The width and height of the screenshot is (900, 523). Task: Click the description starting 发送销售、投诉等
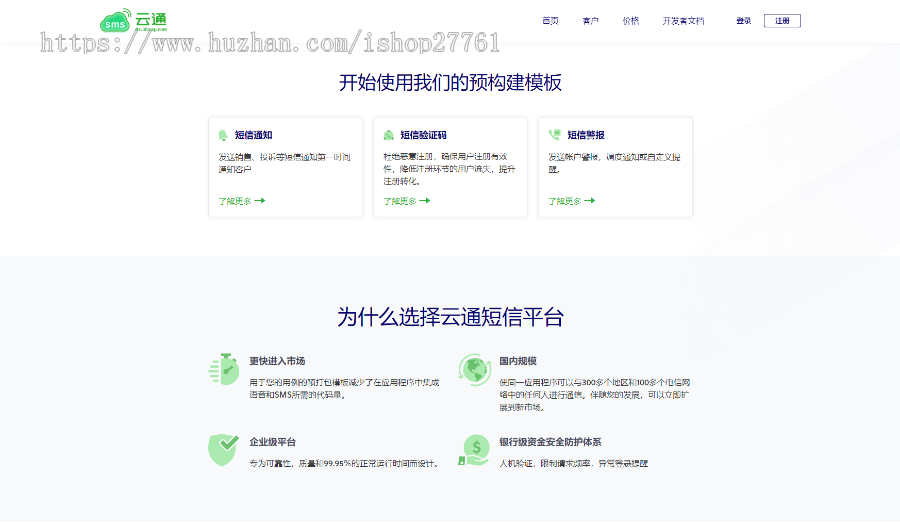click(284, 163)
